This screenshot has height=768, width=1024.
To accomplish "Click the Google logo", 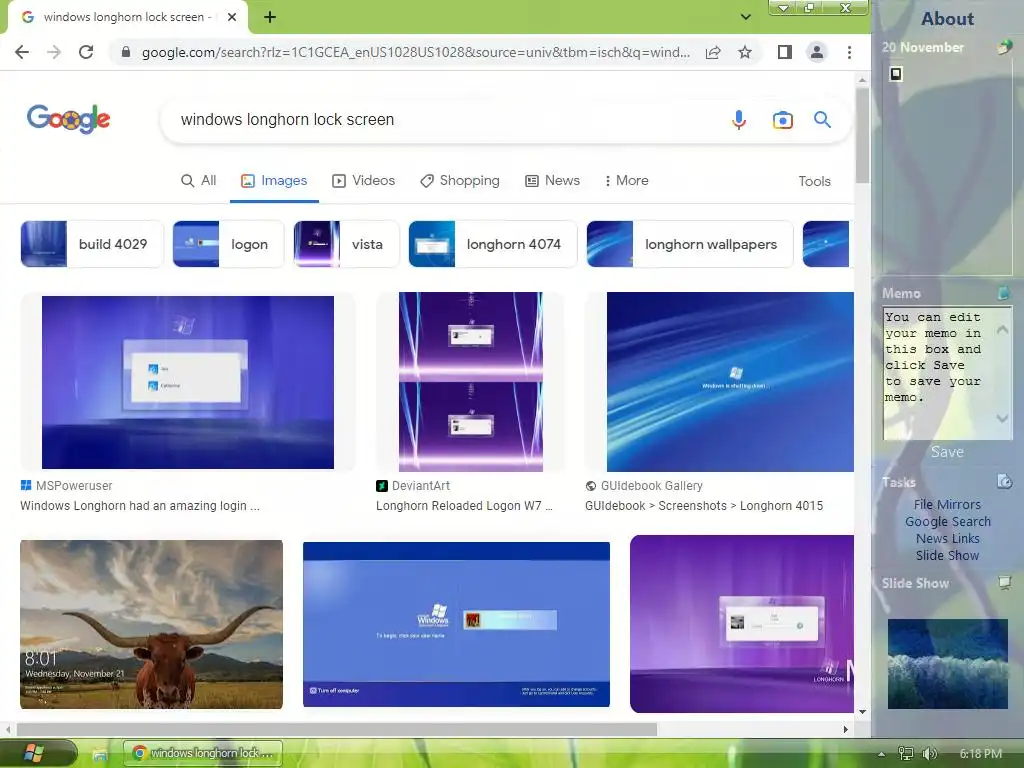I will point(69,119).
